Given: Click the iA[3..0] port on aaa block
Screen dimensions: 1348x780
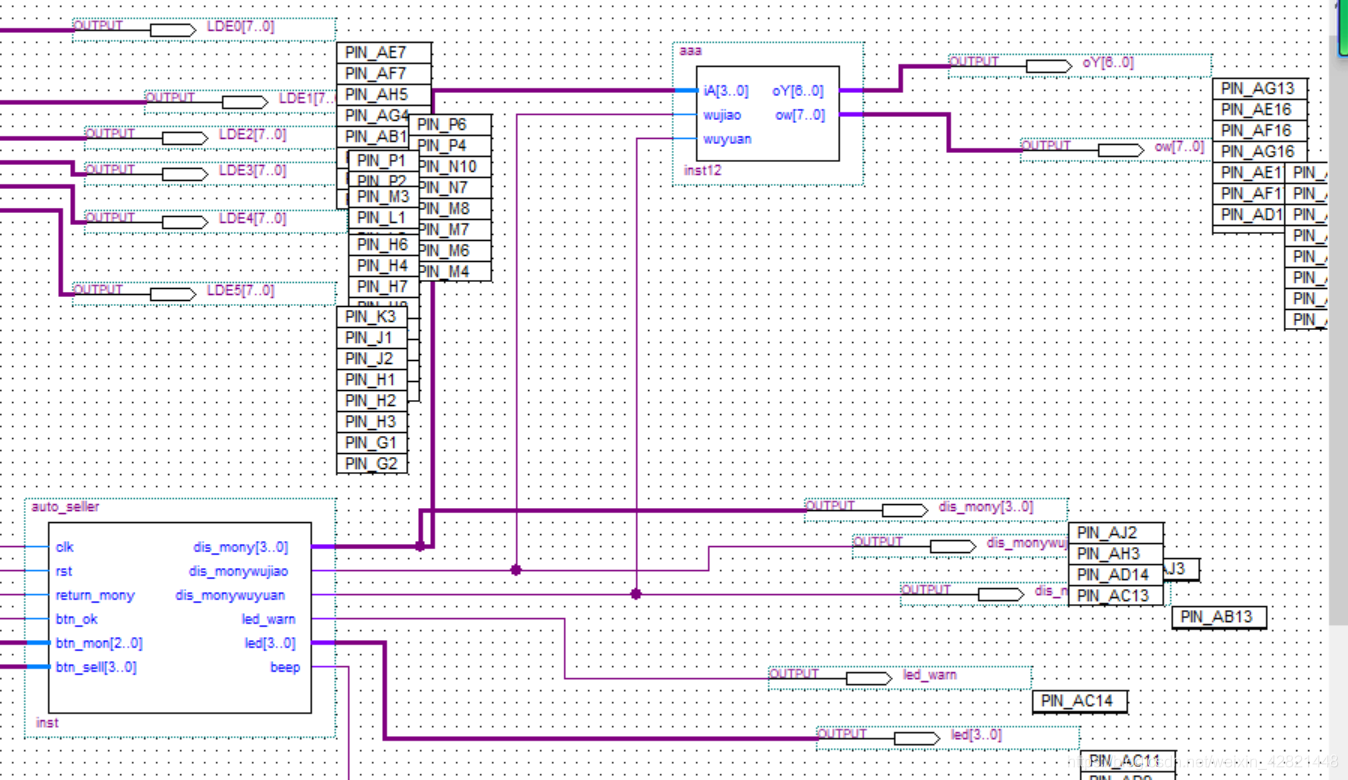Looking at the screenshot, I should pyautogui.click(x=726, y=91).
